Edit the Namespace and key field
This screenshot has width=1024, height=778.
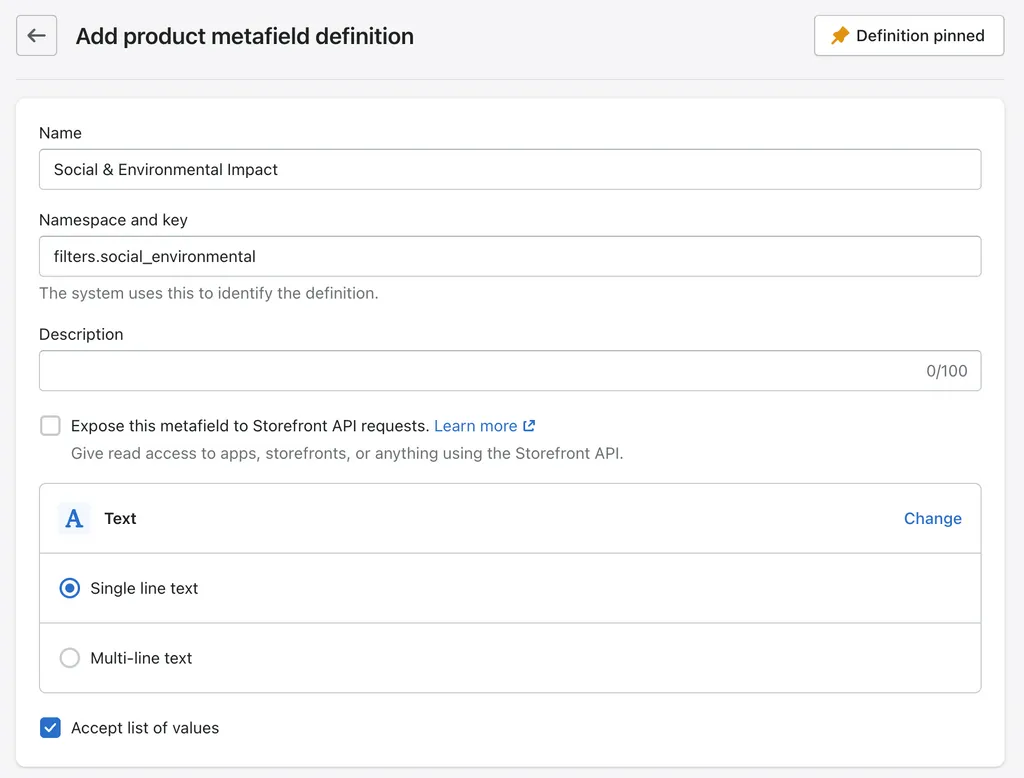(x=509, y=257)
